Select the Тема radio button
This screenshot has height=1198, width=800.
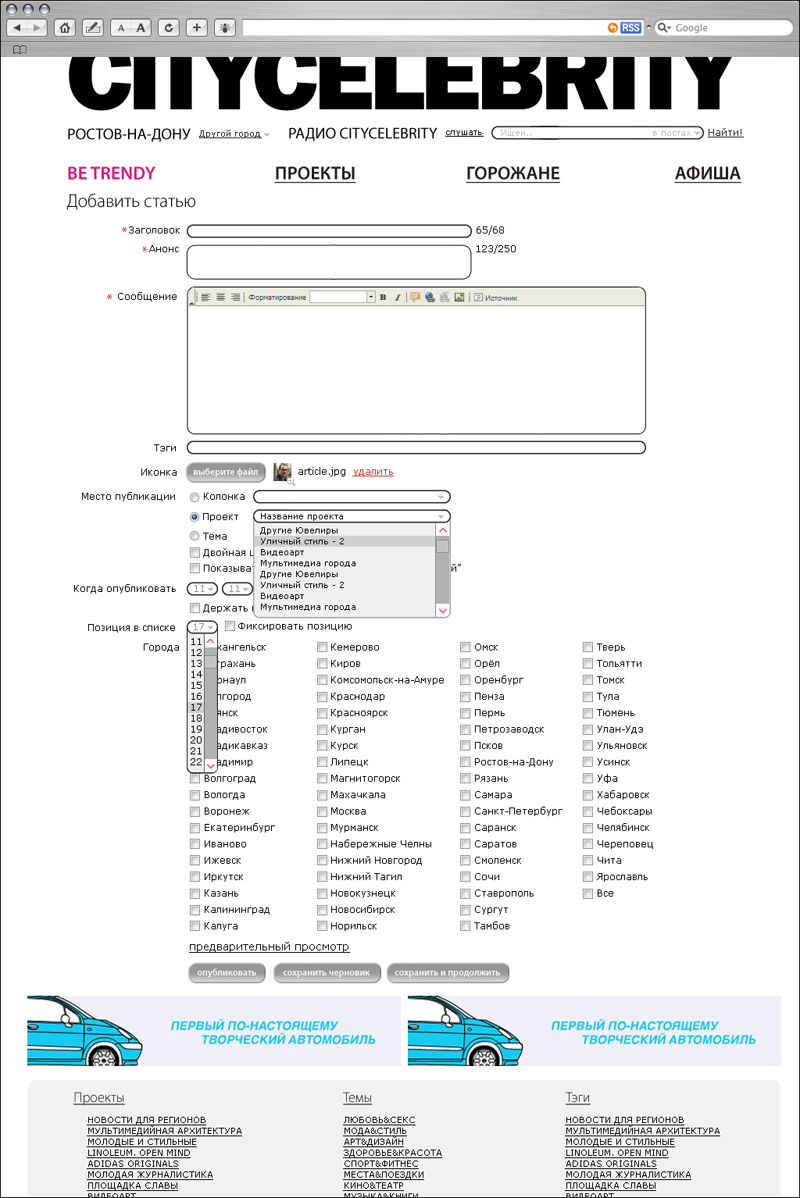click(x=194, y=536)
